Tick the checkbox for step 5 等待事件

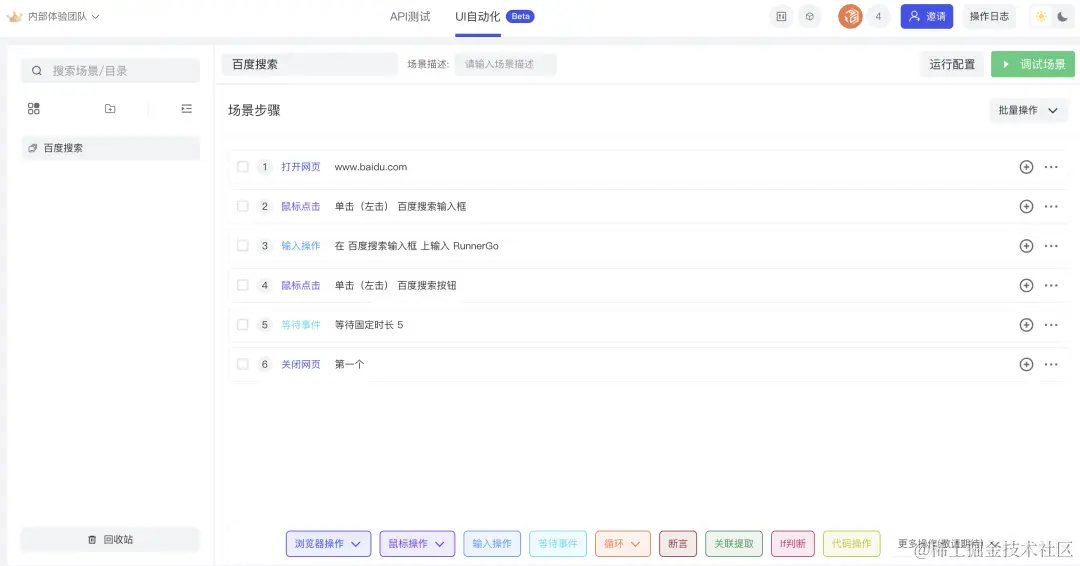click(x=242, y=324)
